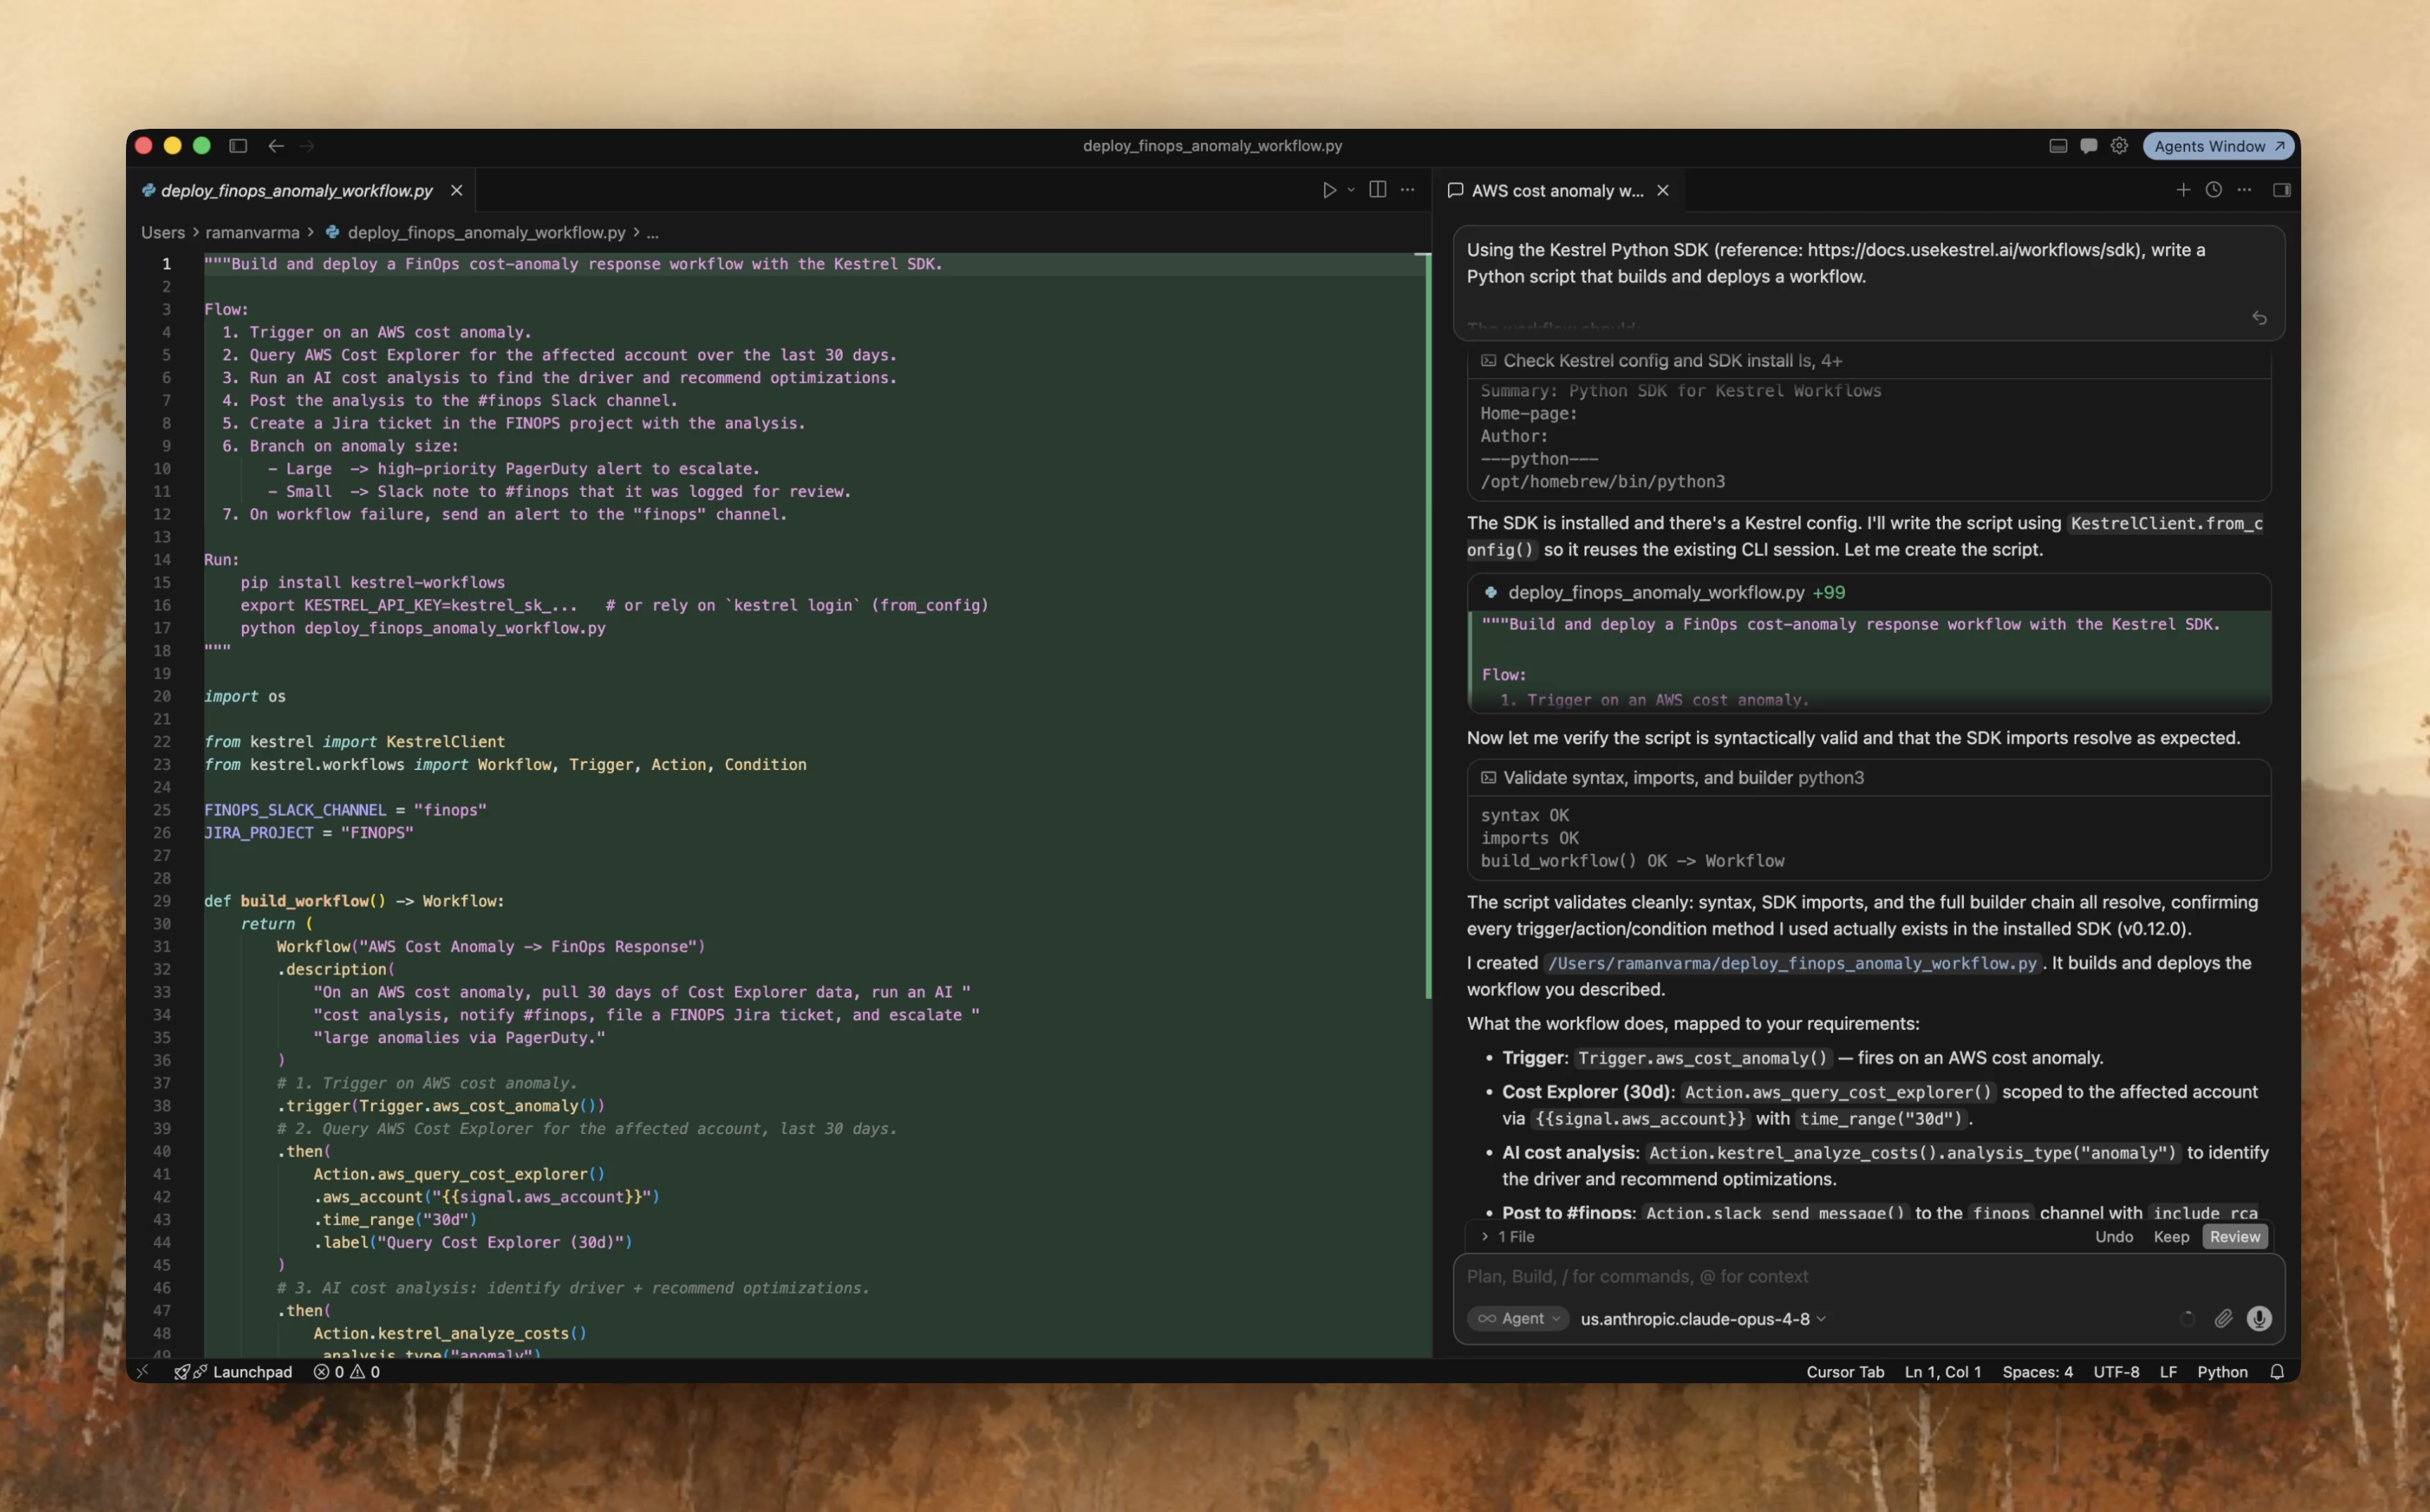Expand Validate syntax, imports, and builder step
Viewport: 2430px width, 1512px height.
pos(1868,777)
